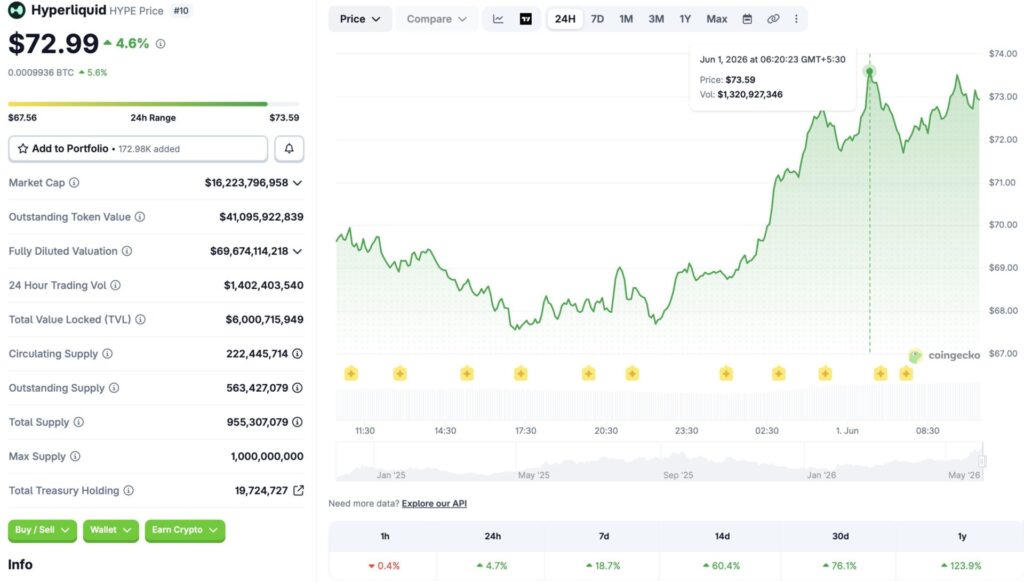
Task: Click info icon next to Outstanding Supply label
Action: tap(114, 388)
